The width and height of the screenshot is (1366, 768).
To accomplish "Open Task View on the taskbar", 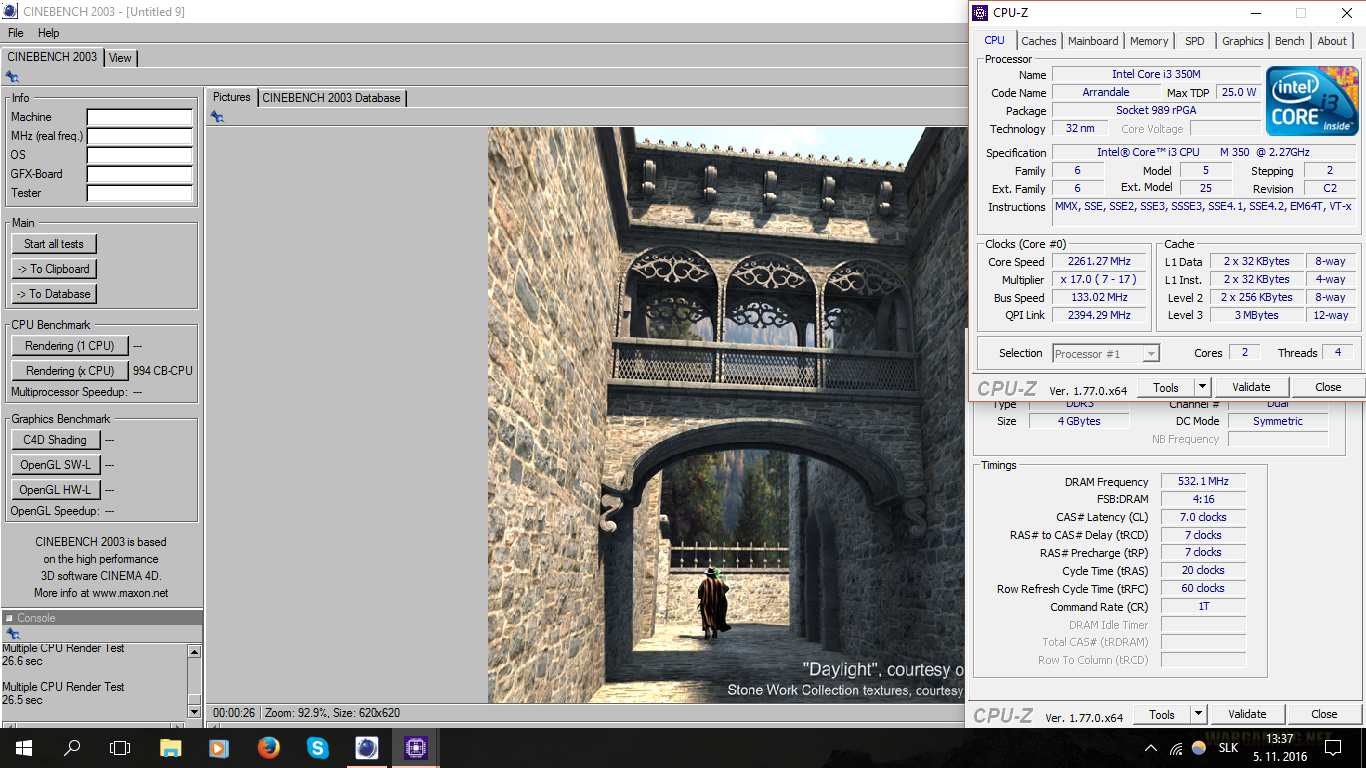I will point(120,748).
